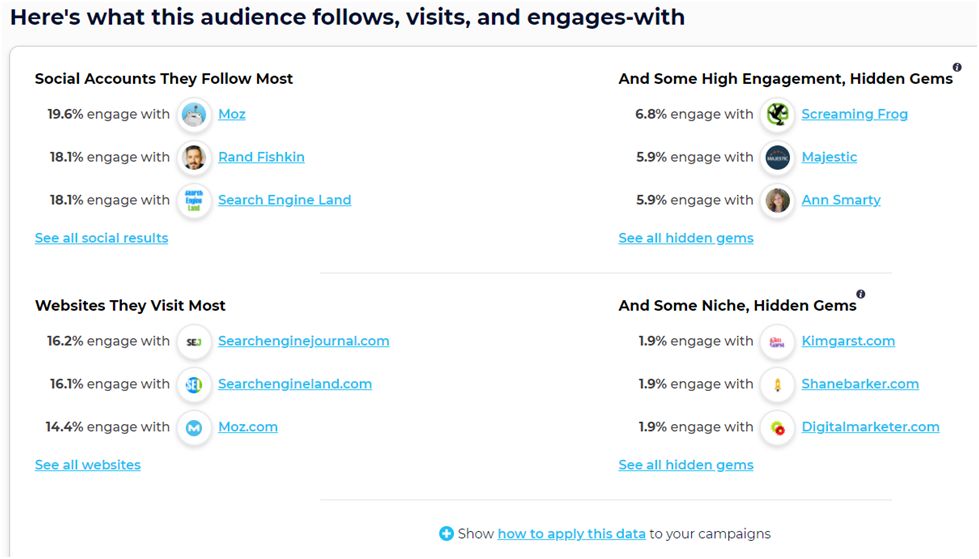Open the Kimgarst.com link
The width and height of the screenshot is (979, 559).
tap(848, 341)
